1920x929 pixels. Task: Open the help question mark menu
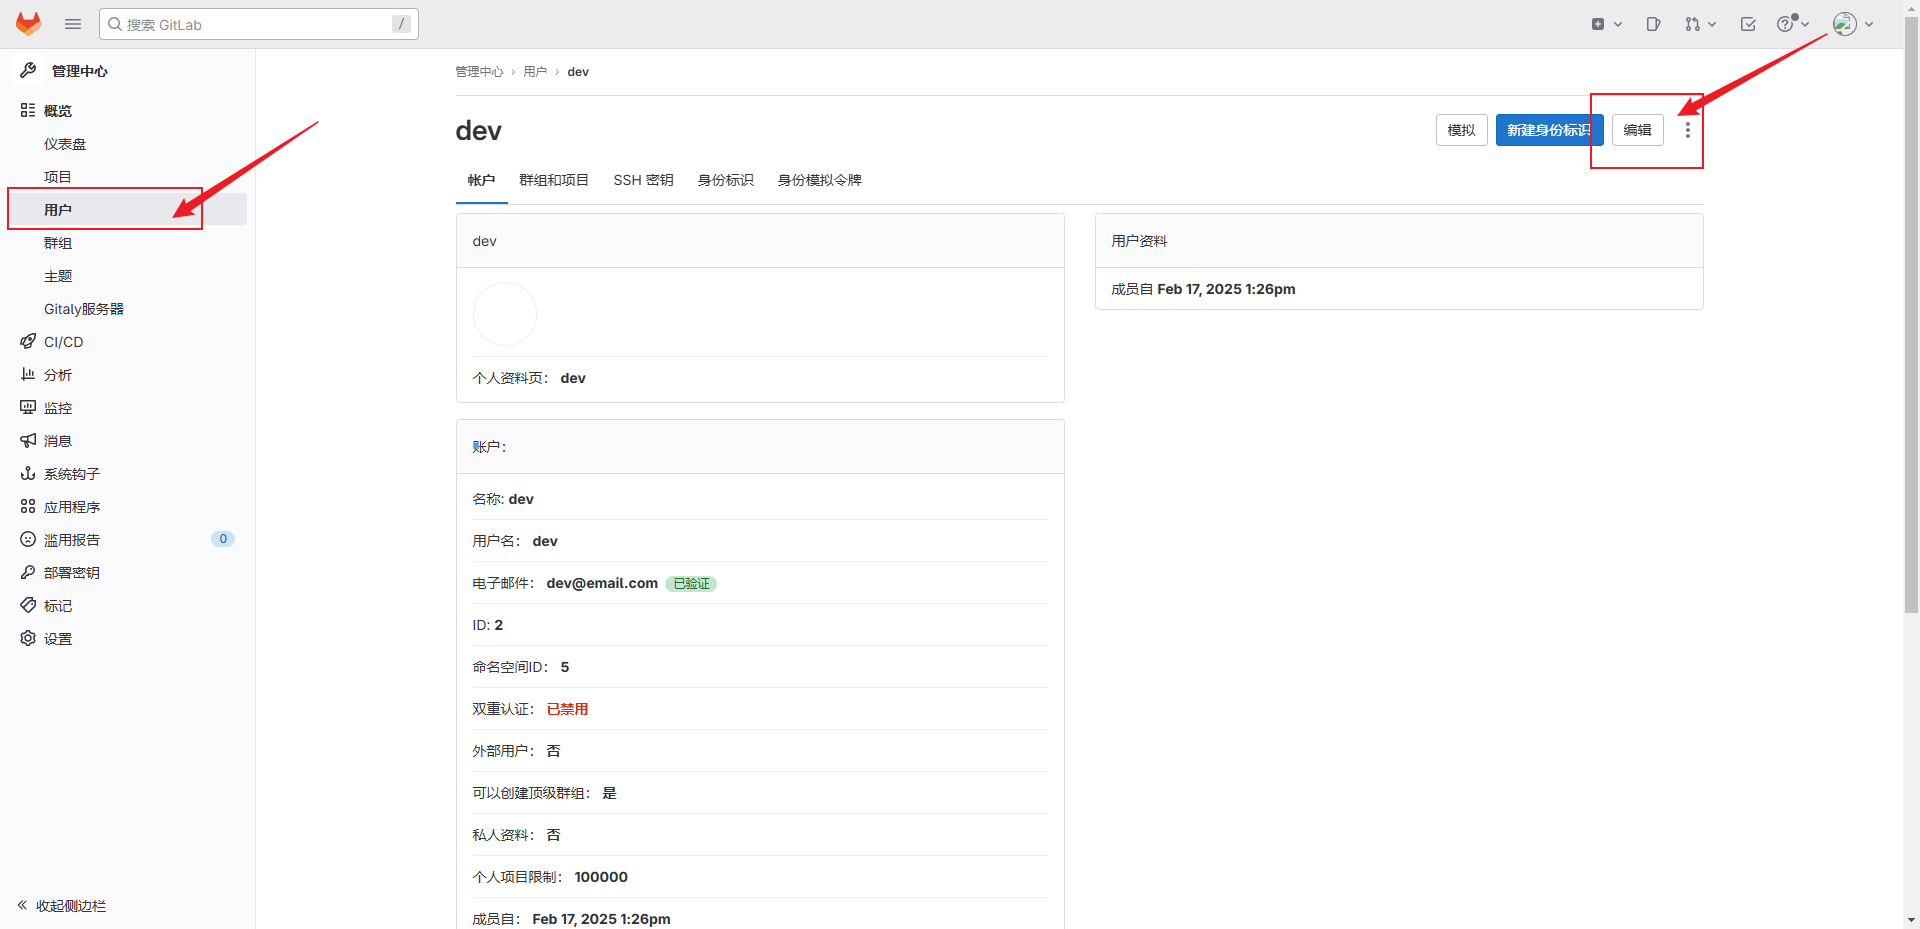coord(1792,24)
